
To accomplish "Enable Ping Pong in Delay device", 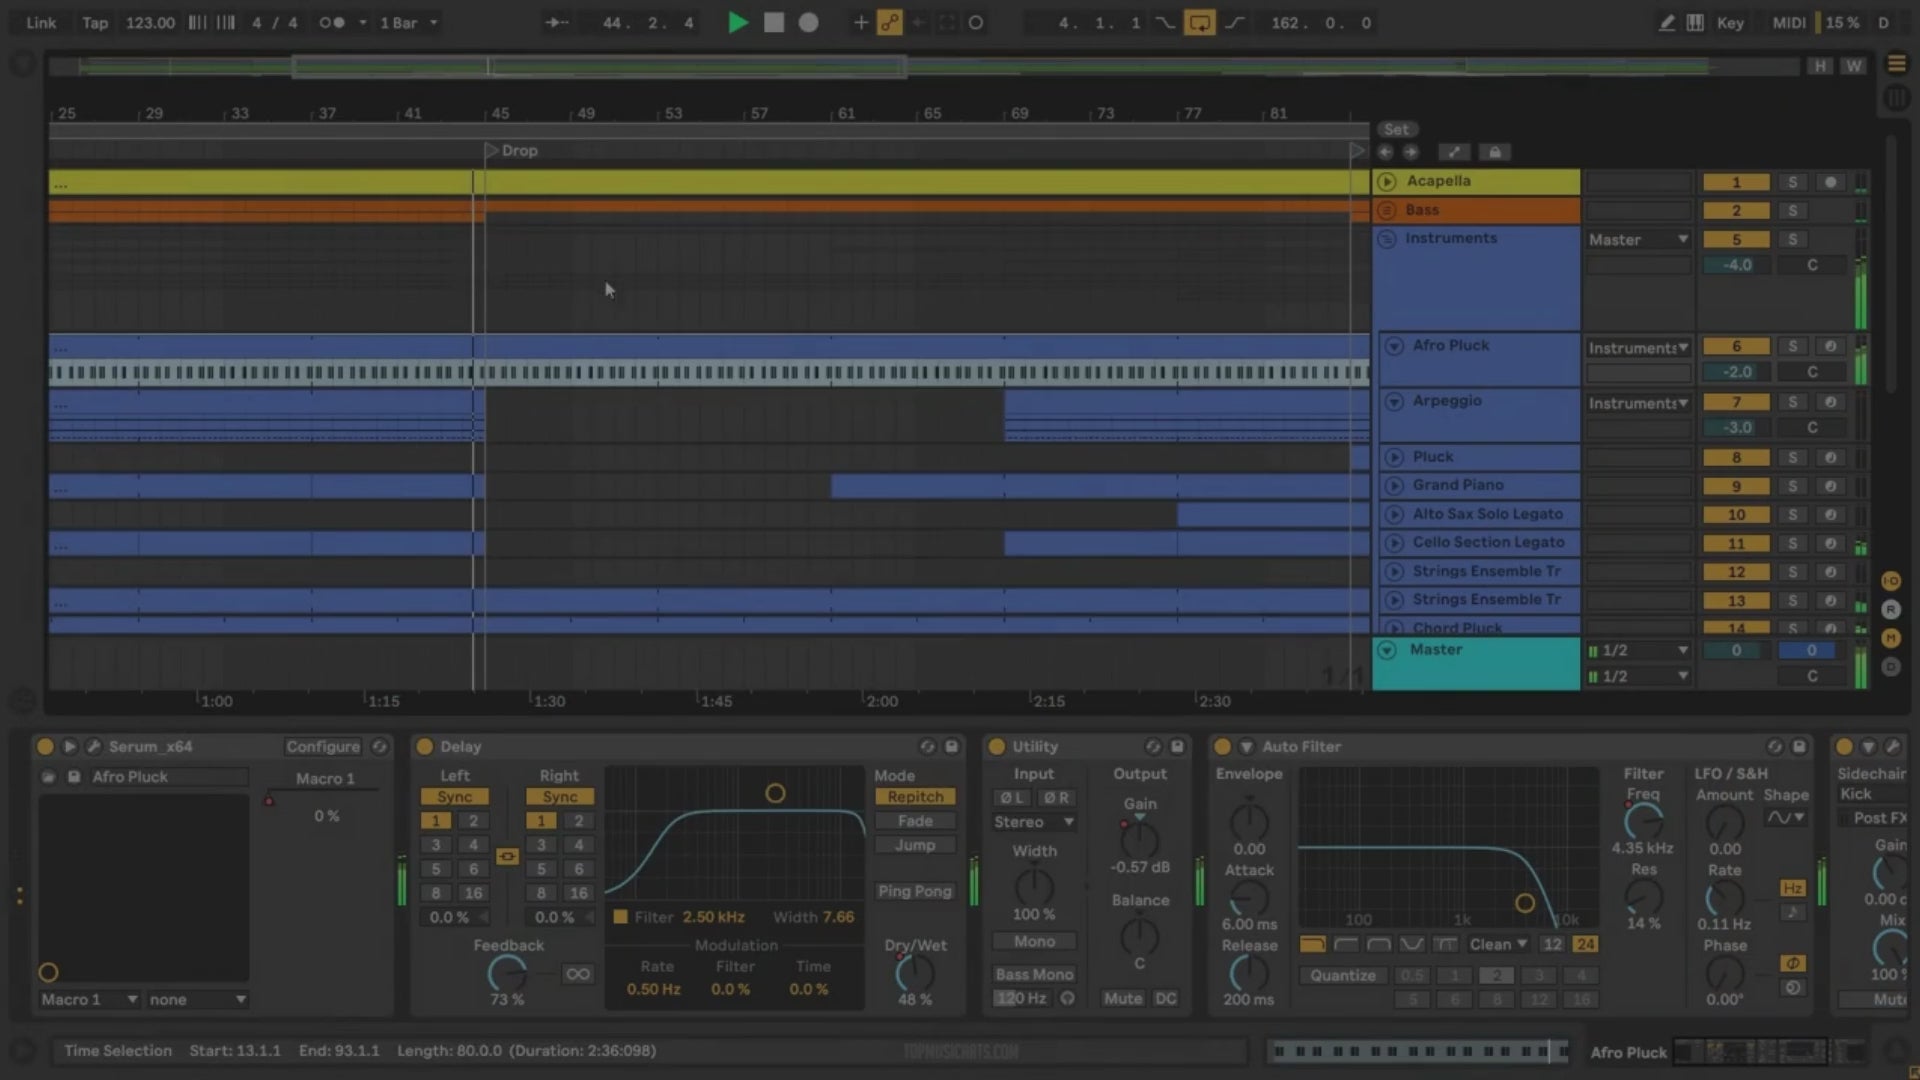I will (x=914, y=891).
